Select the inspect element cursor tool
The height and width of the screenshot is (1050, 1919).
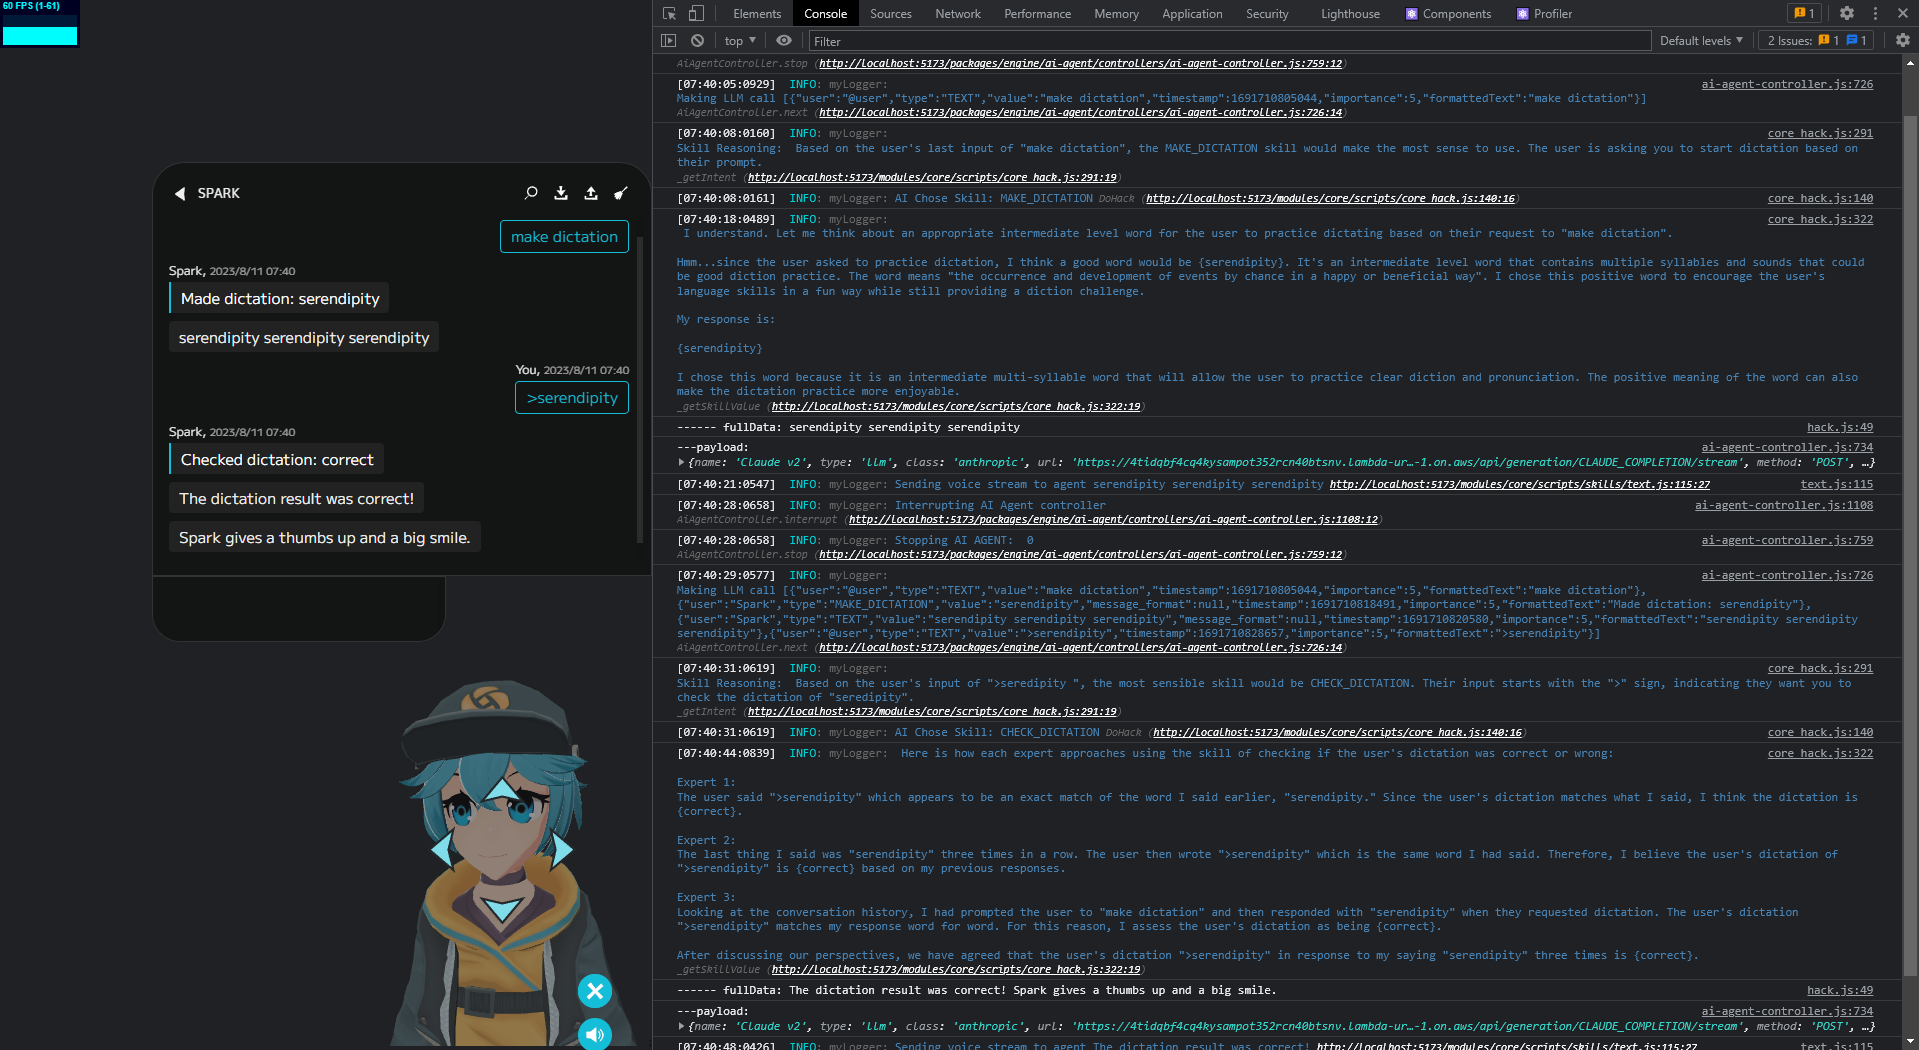668,14
